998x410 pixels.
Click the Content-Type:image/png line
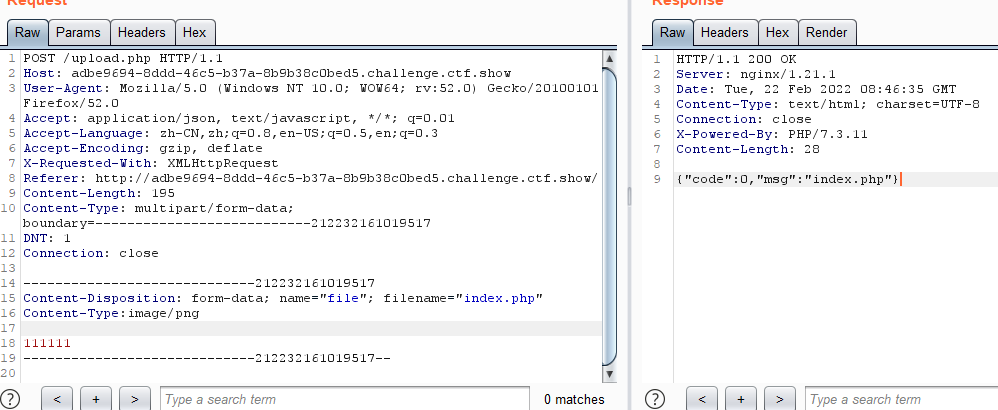(111, 313)
